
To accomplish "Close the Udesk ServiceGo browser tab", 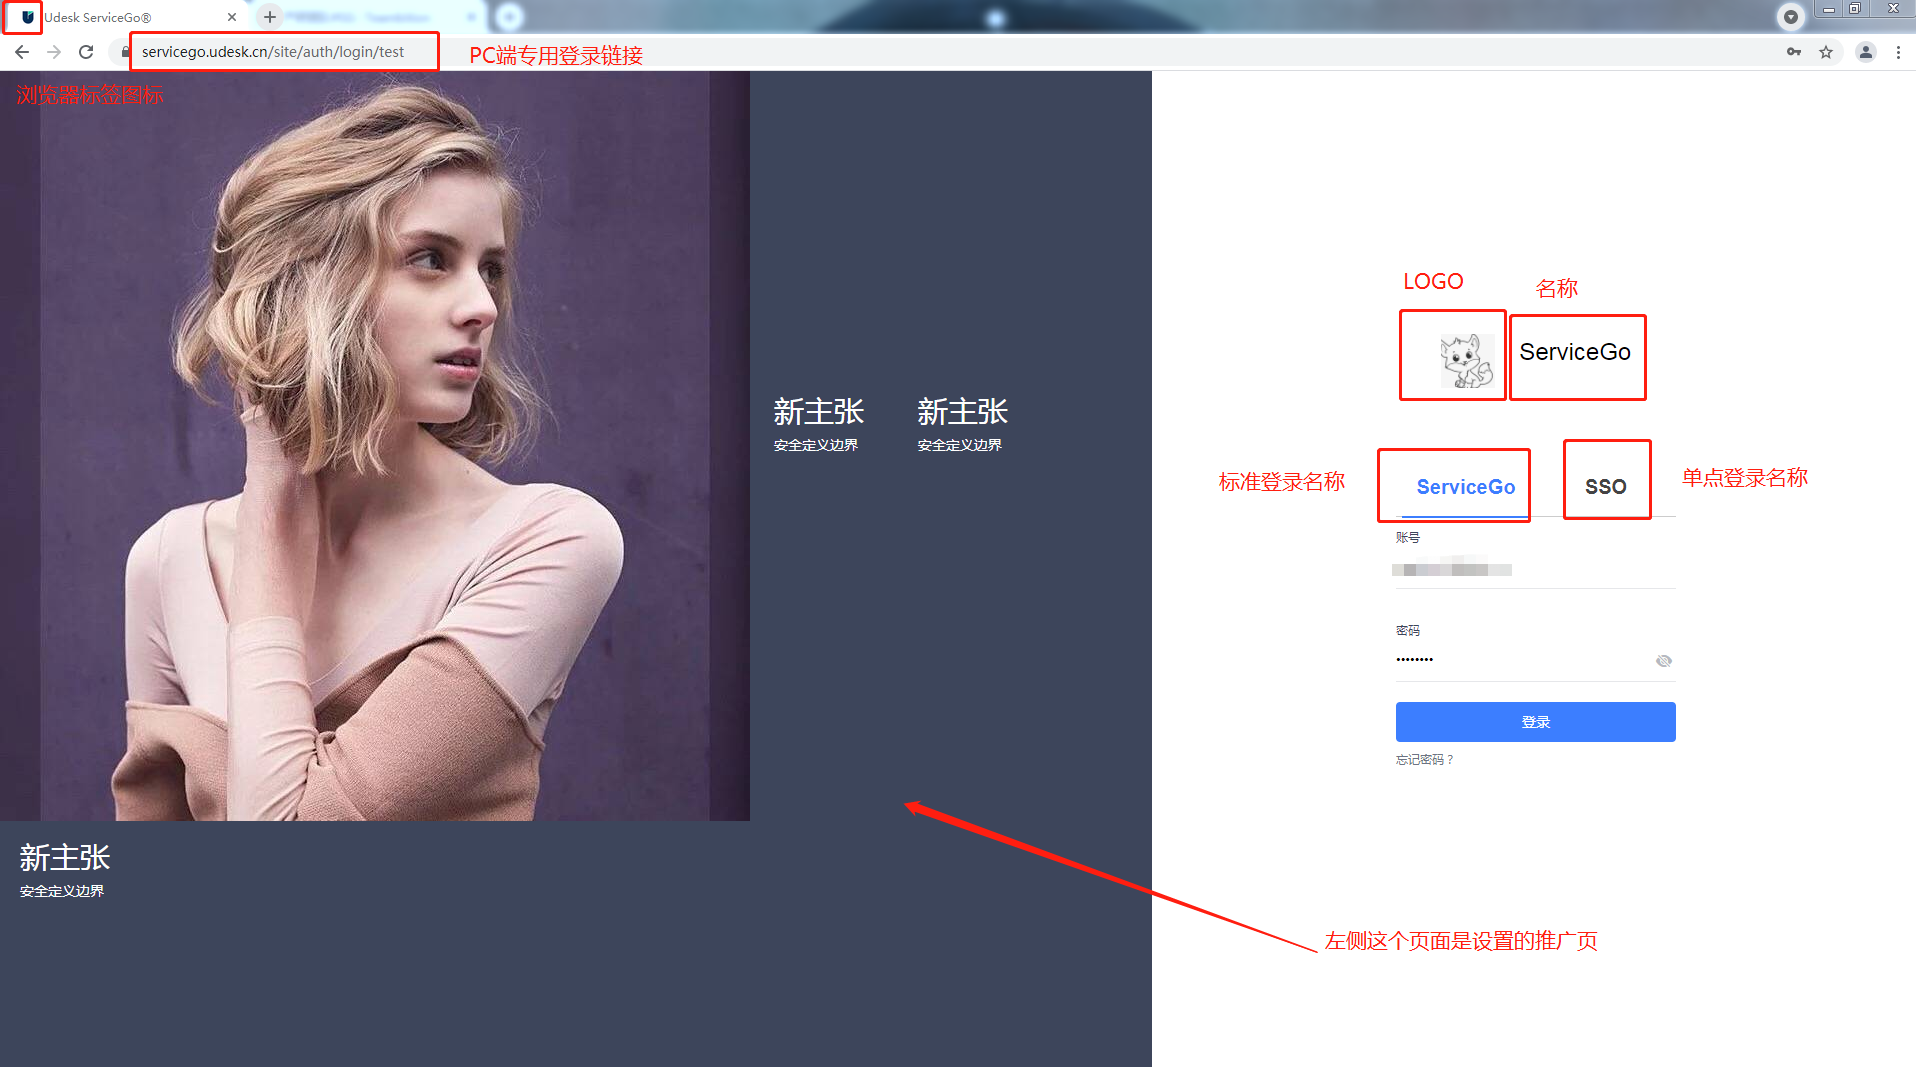I will coord(232,17).
